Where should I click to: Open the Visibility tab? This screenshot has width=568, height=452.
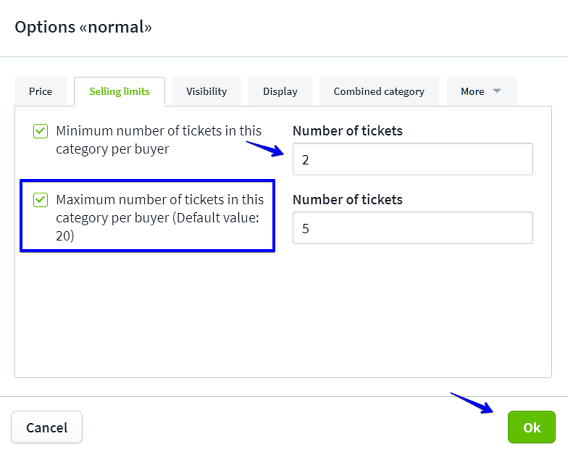click(206, 91)
